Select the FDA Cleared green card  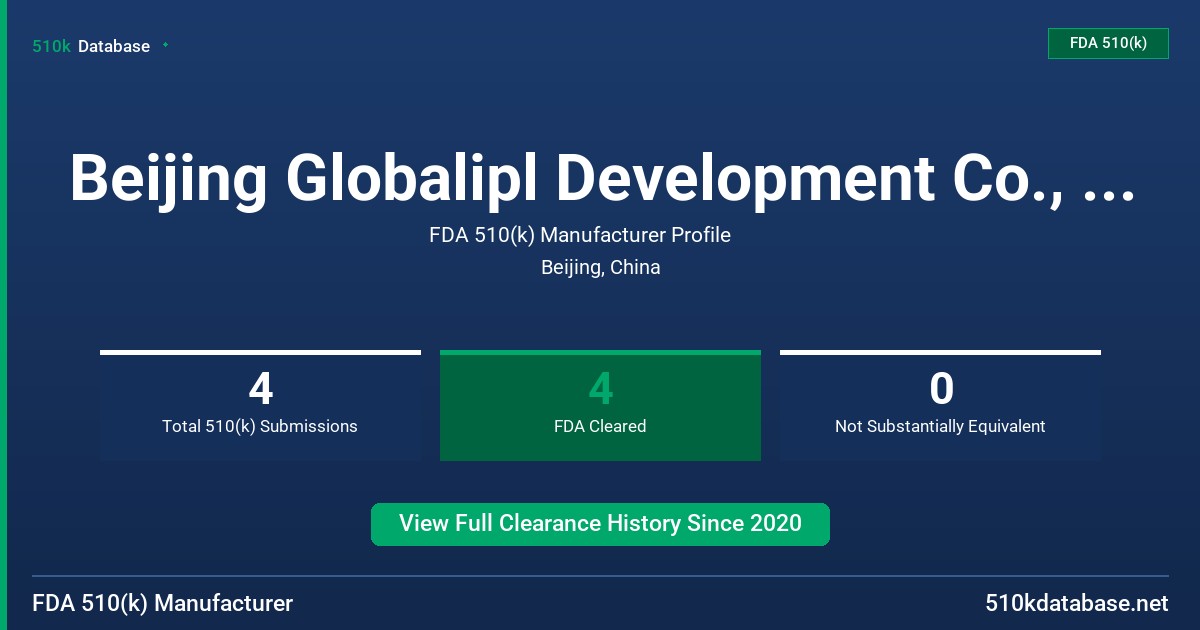tap(600, 406)
